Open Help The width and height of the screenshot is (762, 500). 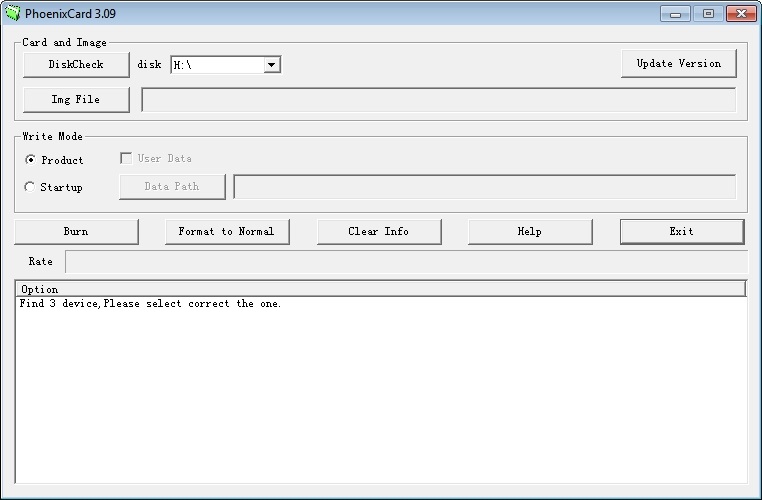coord(530,232)
